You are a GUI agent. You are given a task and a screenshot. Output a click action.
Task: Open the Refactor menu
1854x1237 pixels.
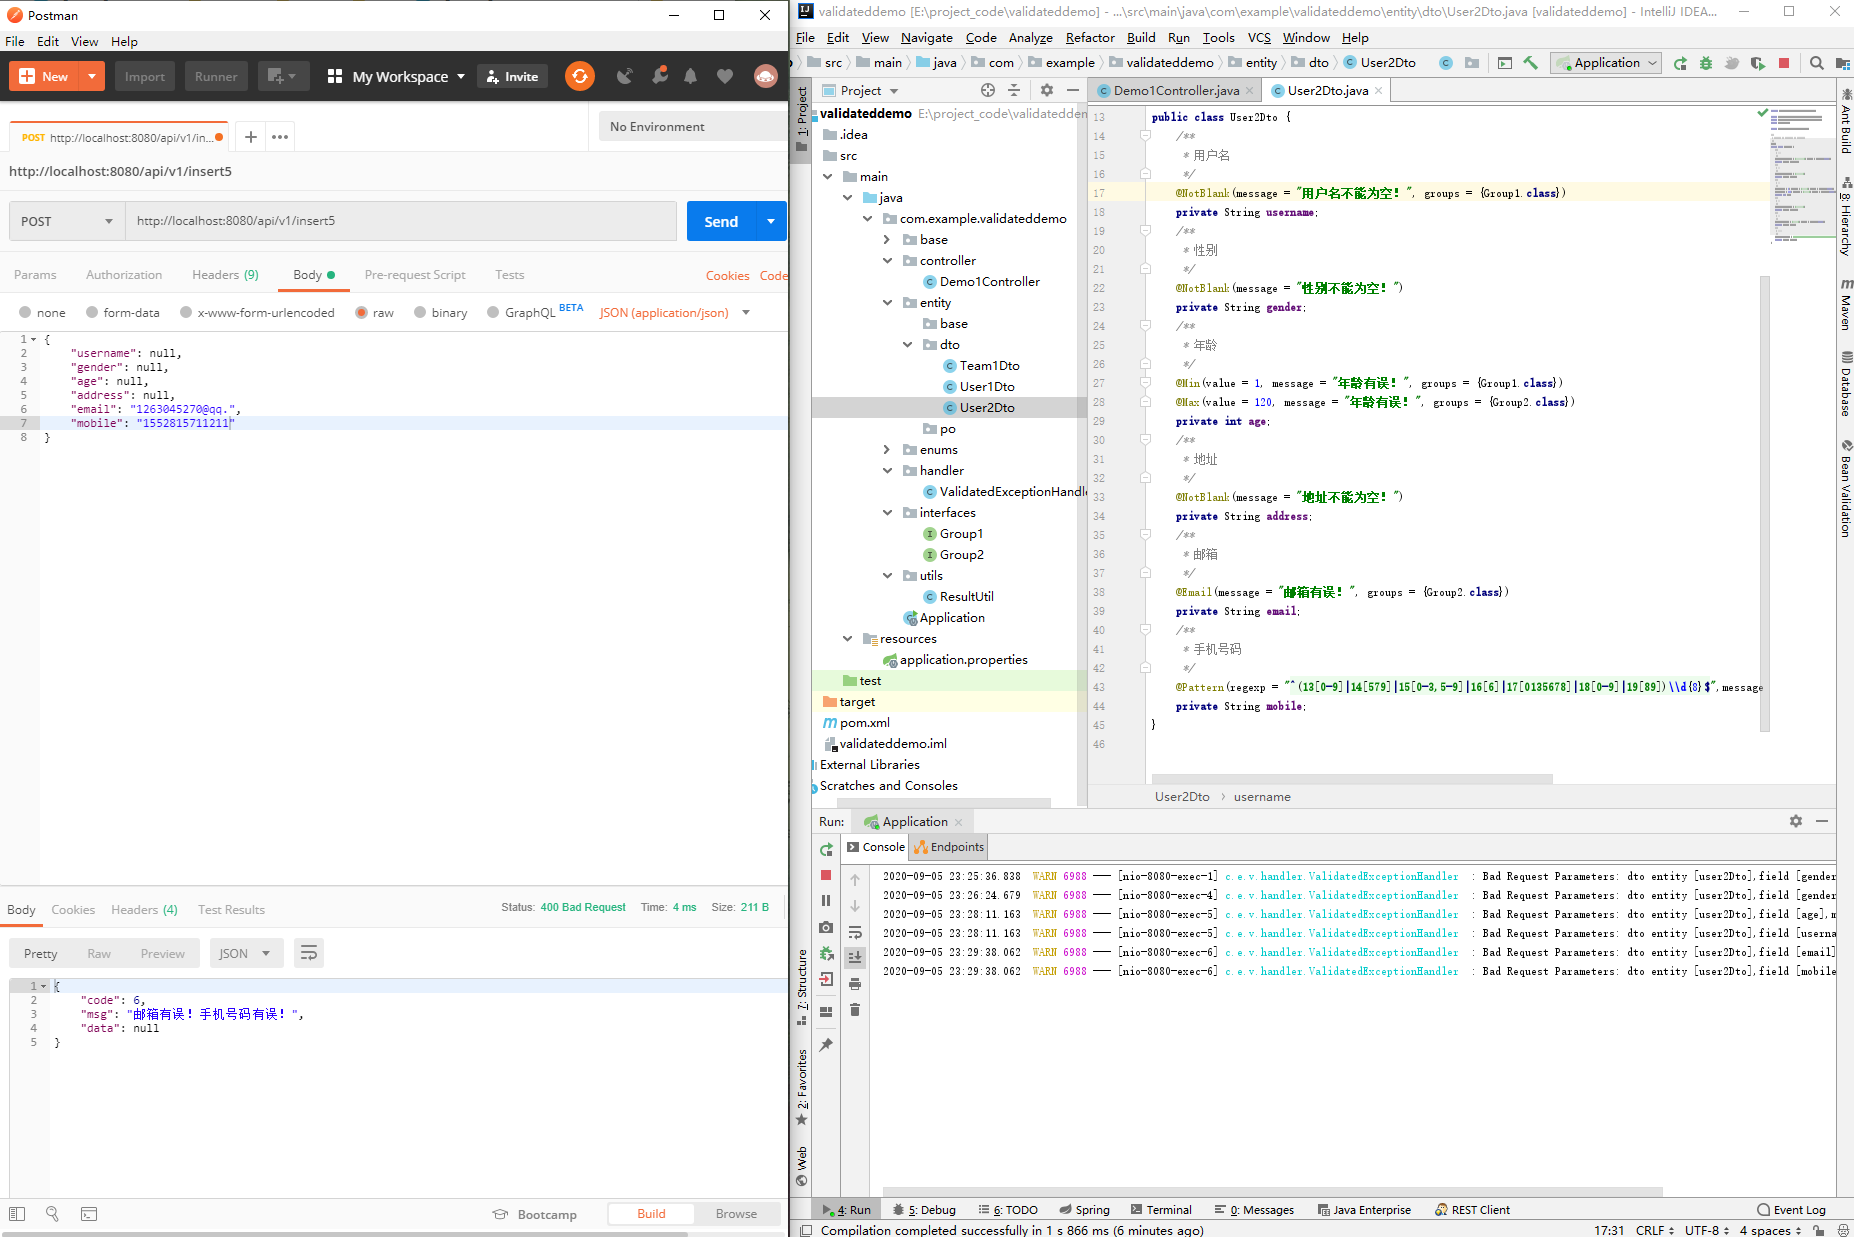click(x=1090, y=38)
